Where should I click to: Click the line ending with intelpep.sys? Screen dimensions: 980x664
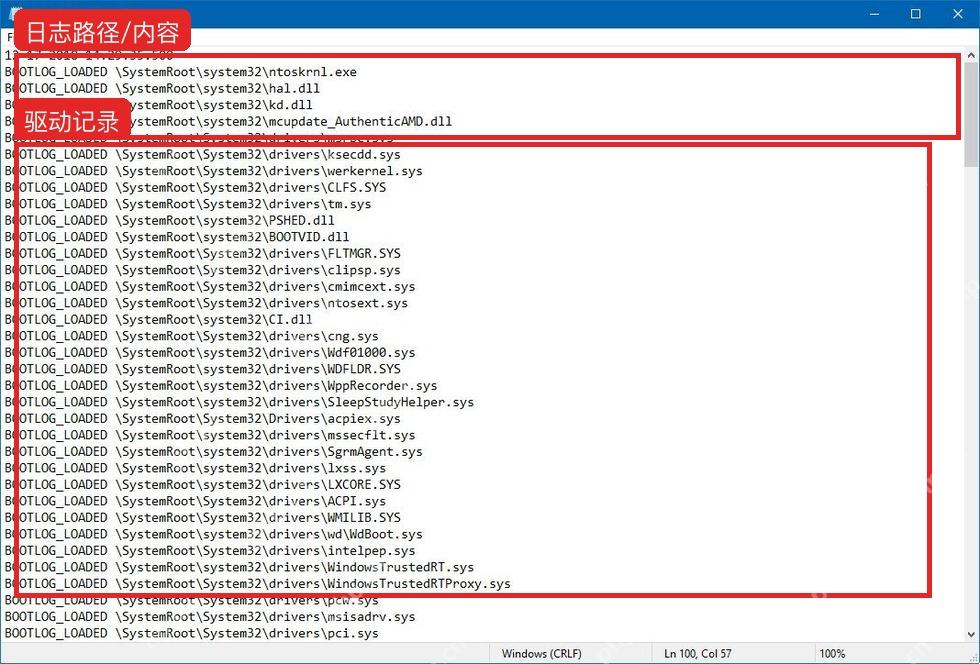[x=210, y=551]
